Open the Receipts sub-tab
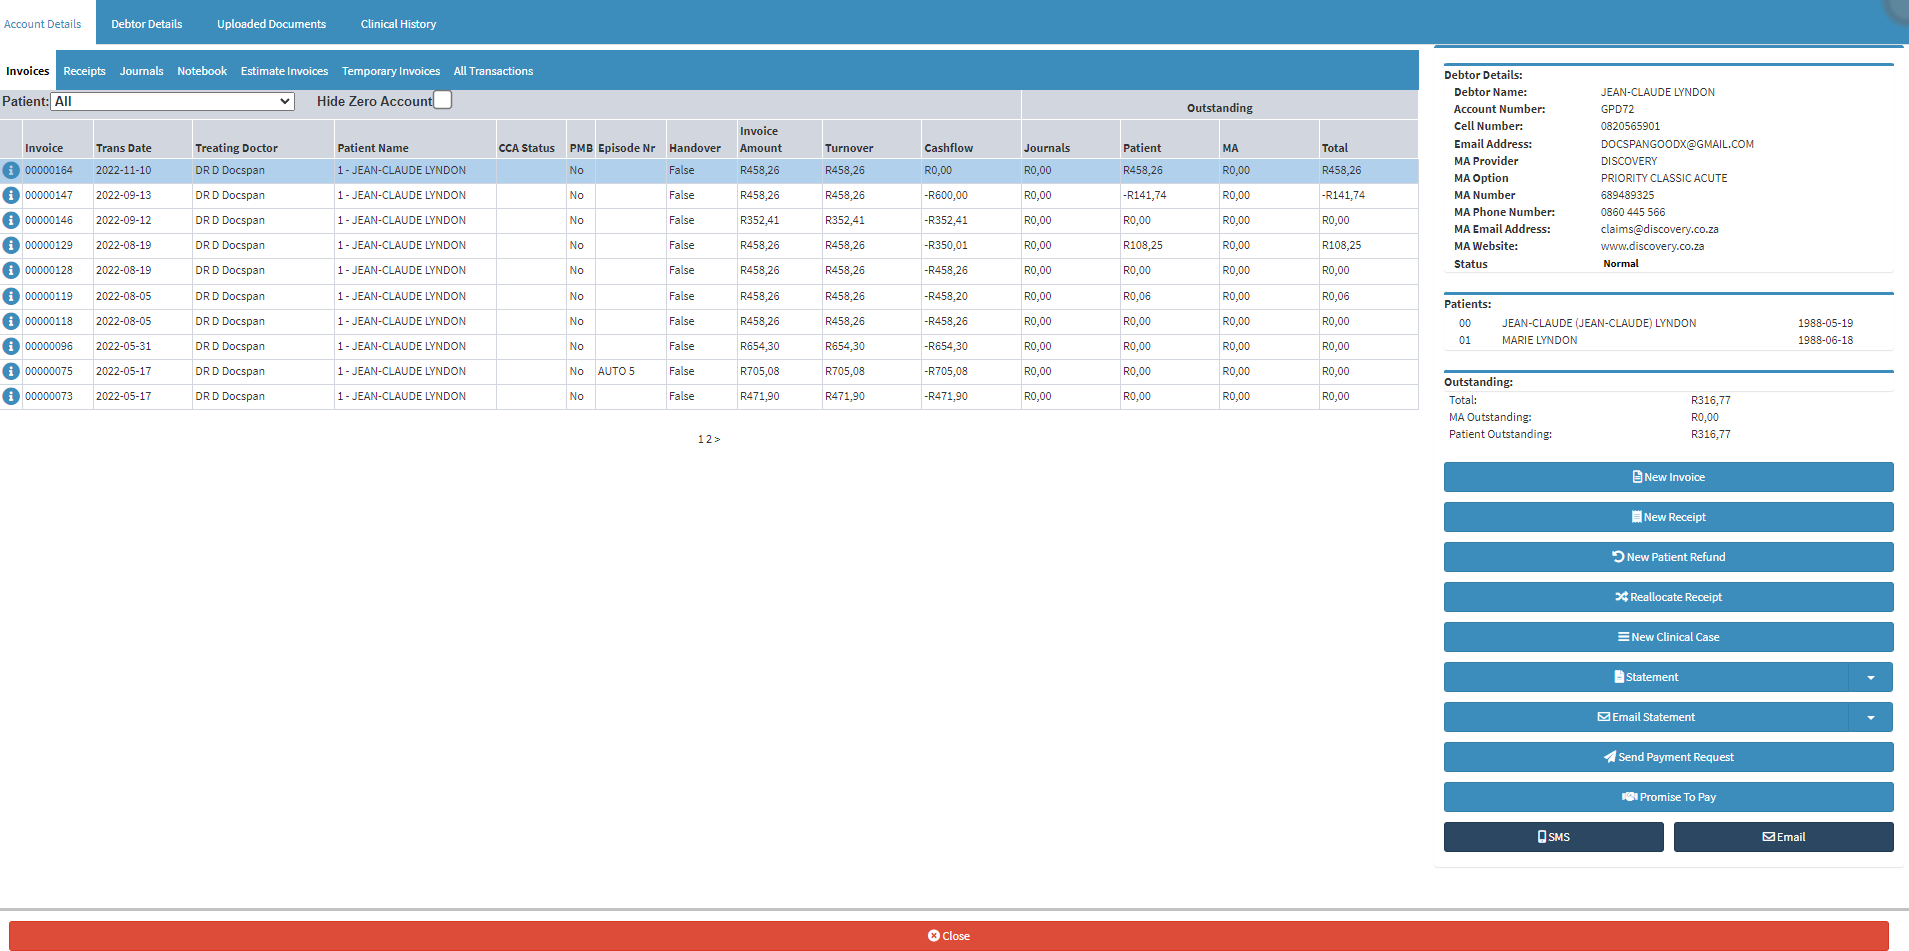Viewport: 1909px width, 951px height. coord(84,72)
